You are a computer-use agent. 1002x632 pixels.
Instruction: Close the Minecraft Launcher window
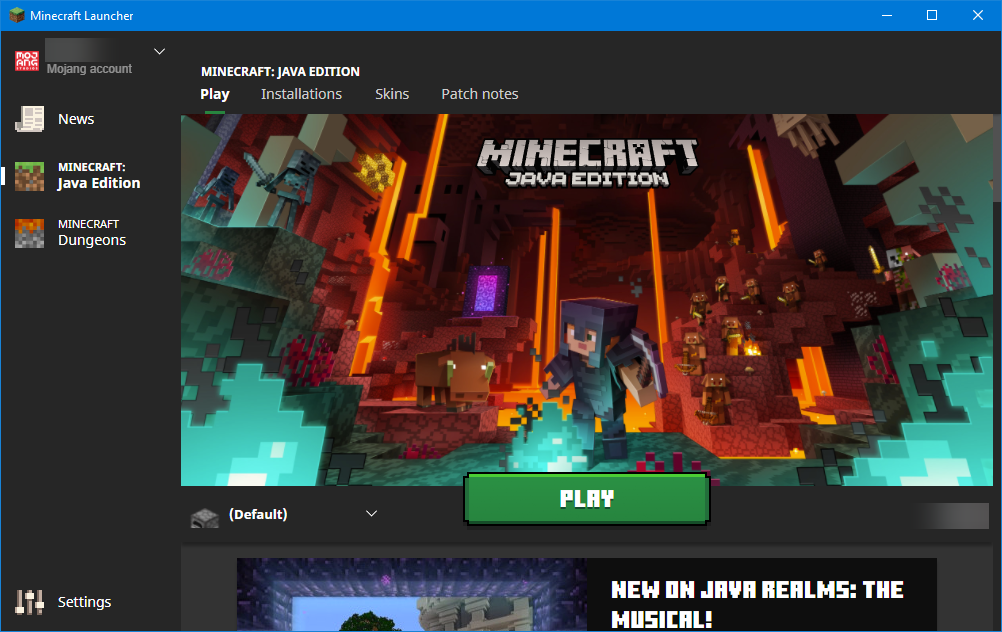tap(978, 15)
